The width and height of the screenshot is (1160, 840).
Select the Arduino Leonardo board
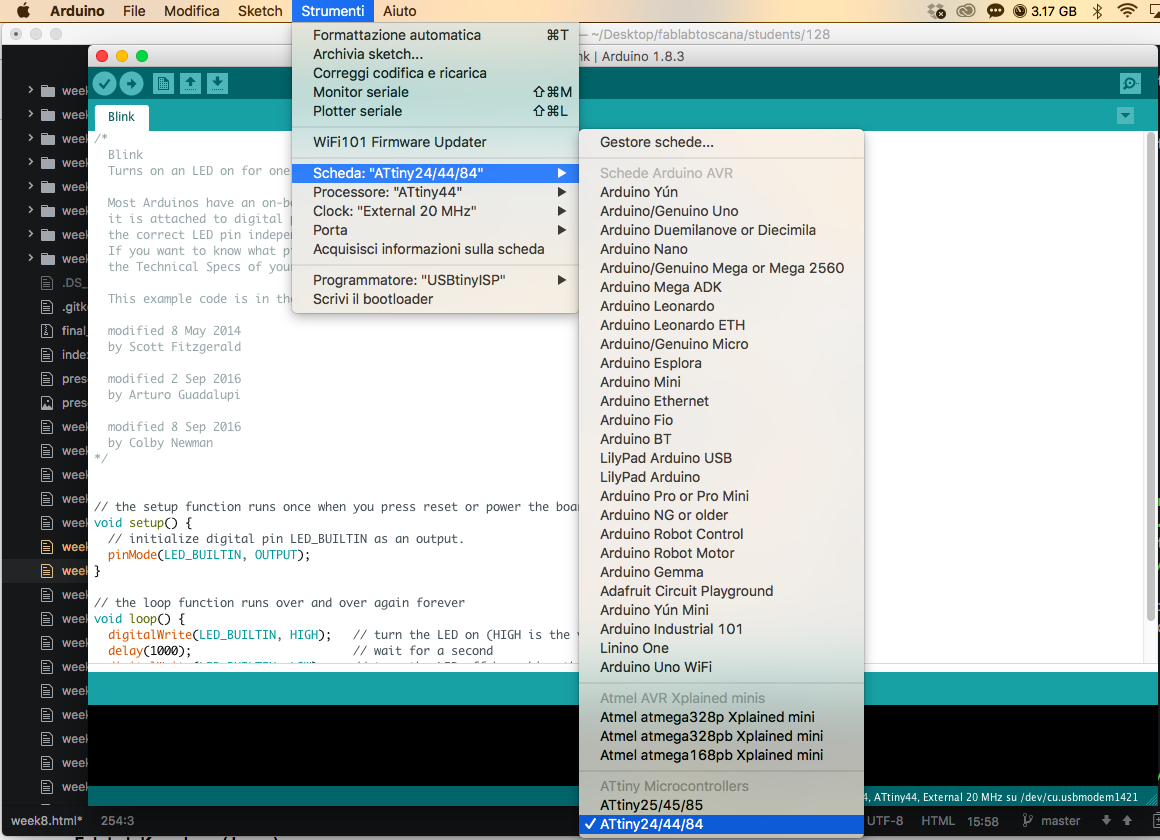tap(721, 306)
